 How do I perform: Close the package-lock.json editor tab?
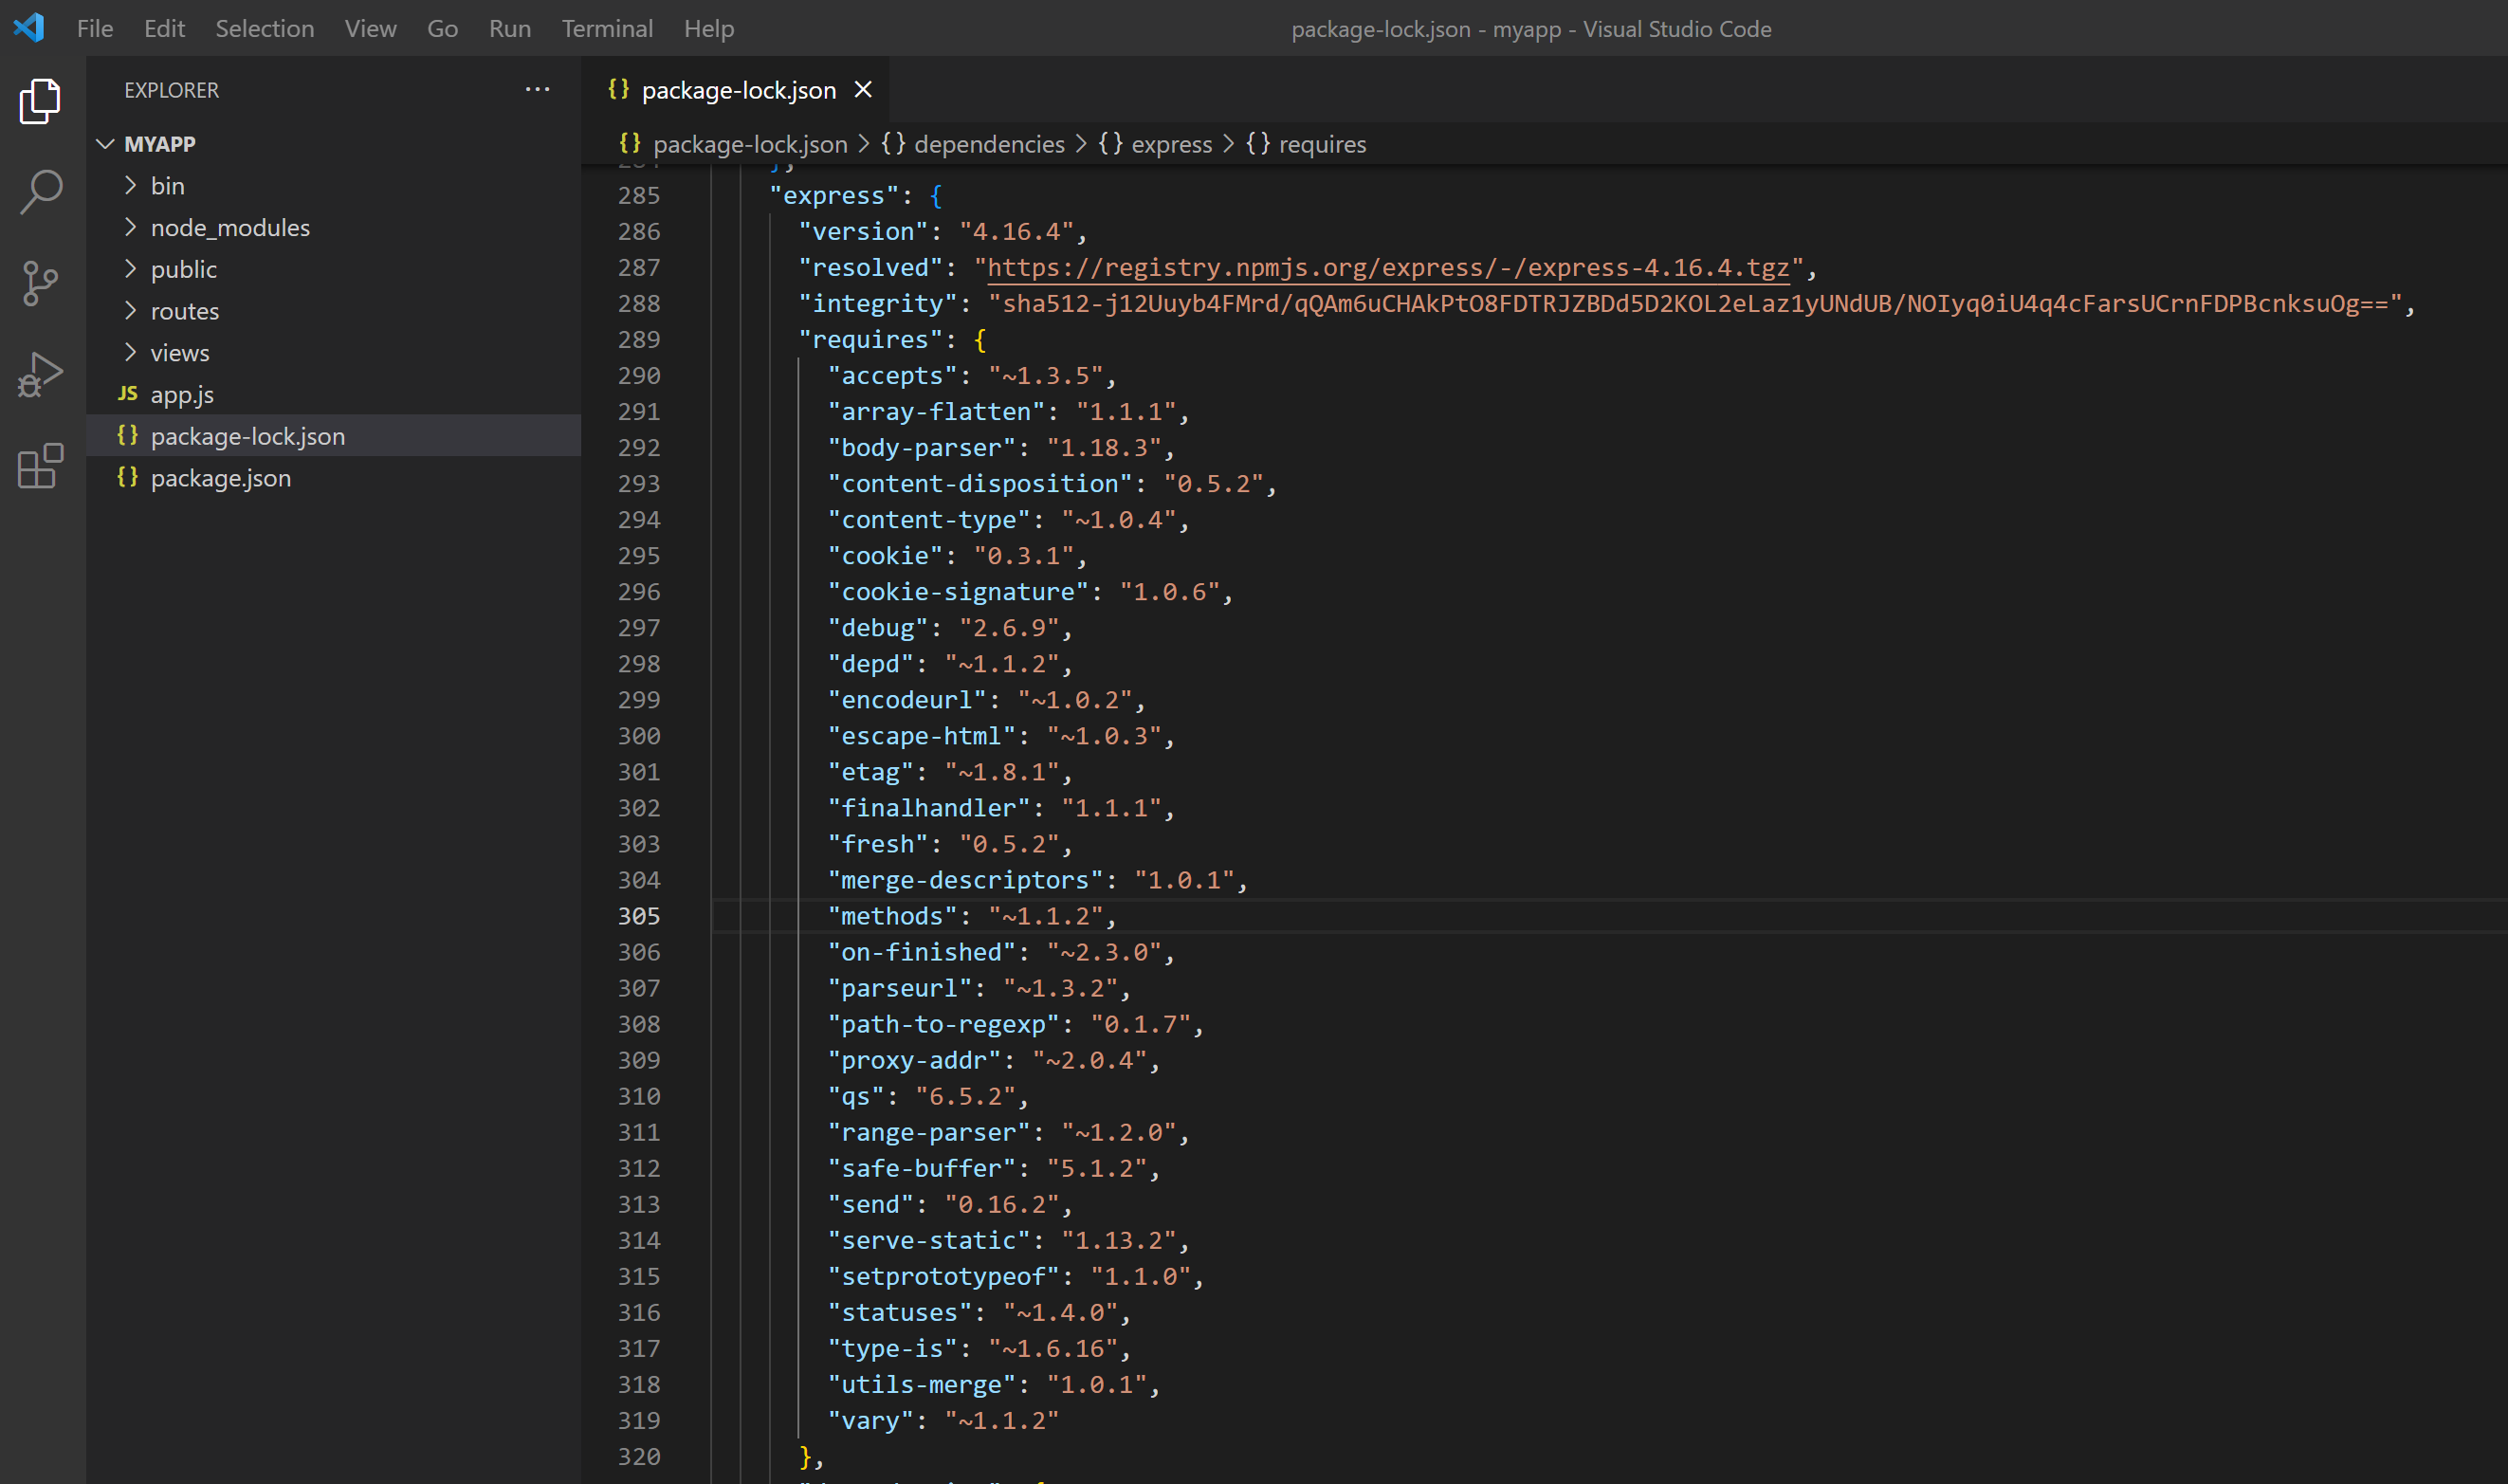tap(863, 90)
